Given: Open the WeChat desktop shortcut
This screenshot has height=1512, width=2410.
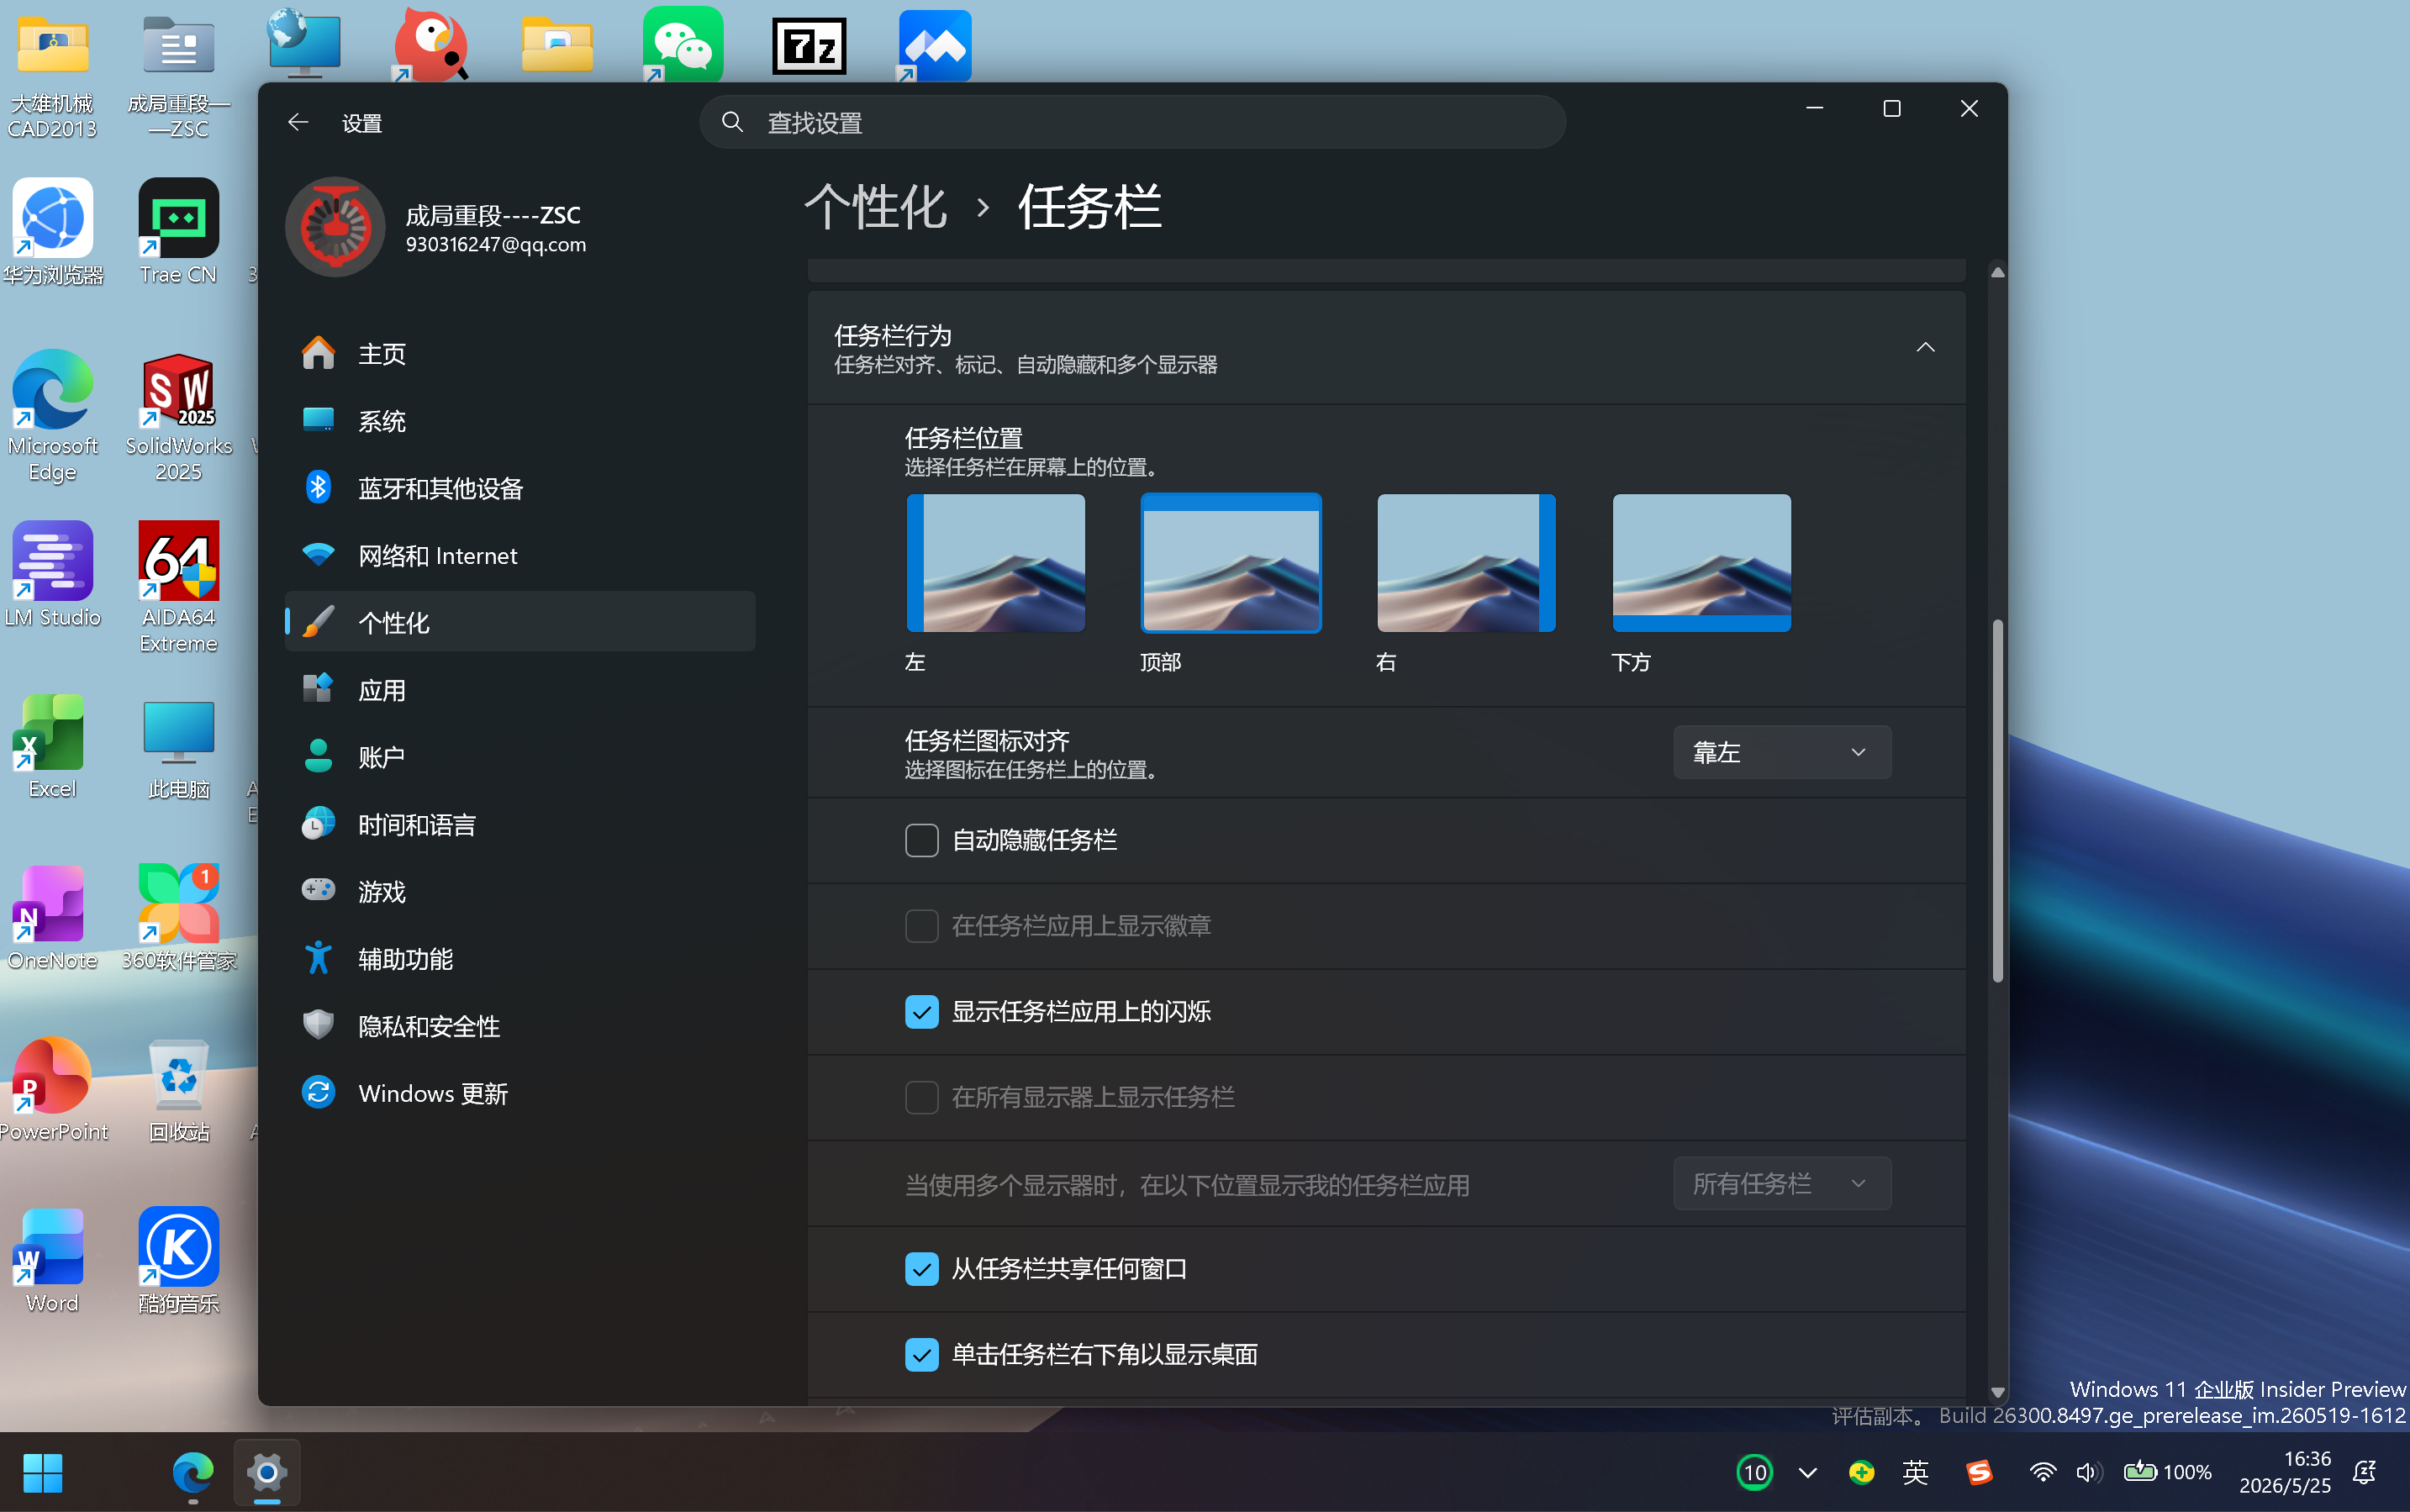Looking at the screenshot, I should pyautogui.click(x=683, y=45).
